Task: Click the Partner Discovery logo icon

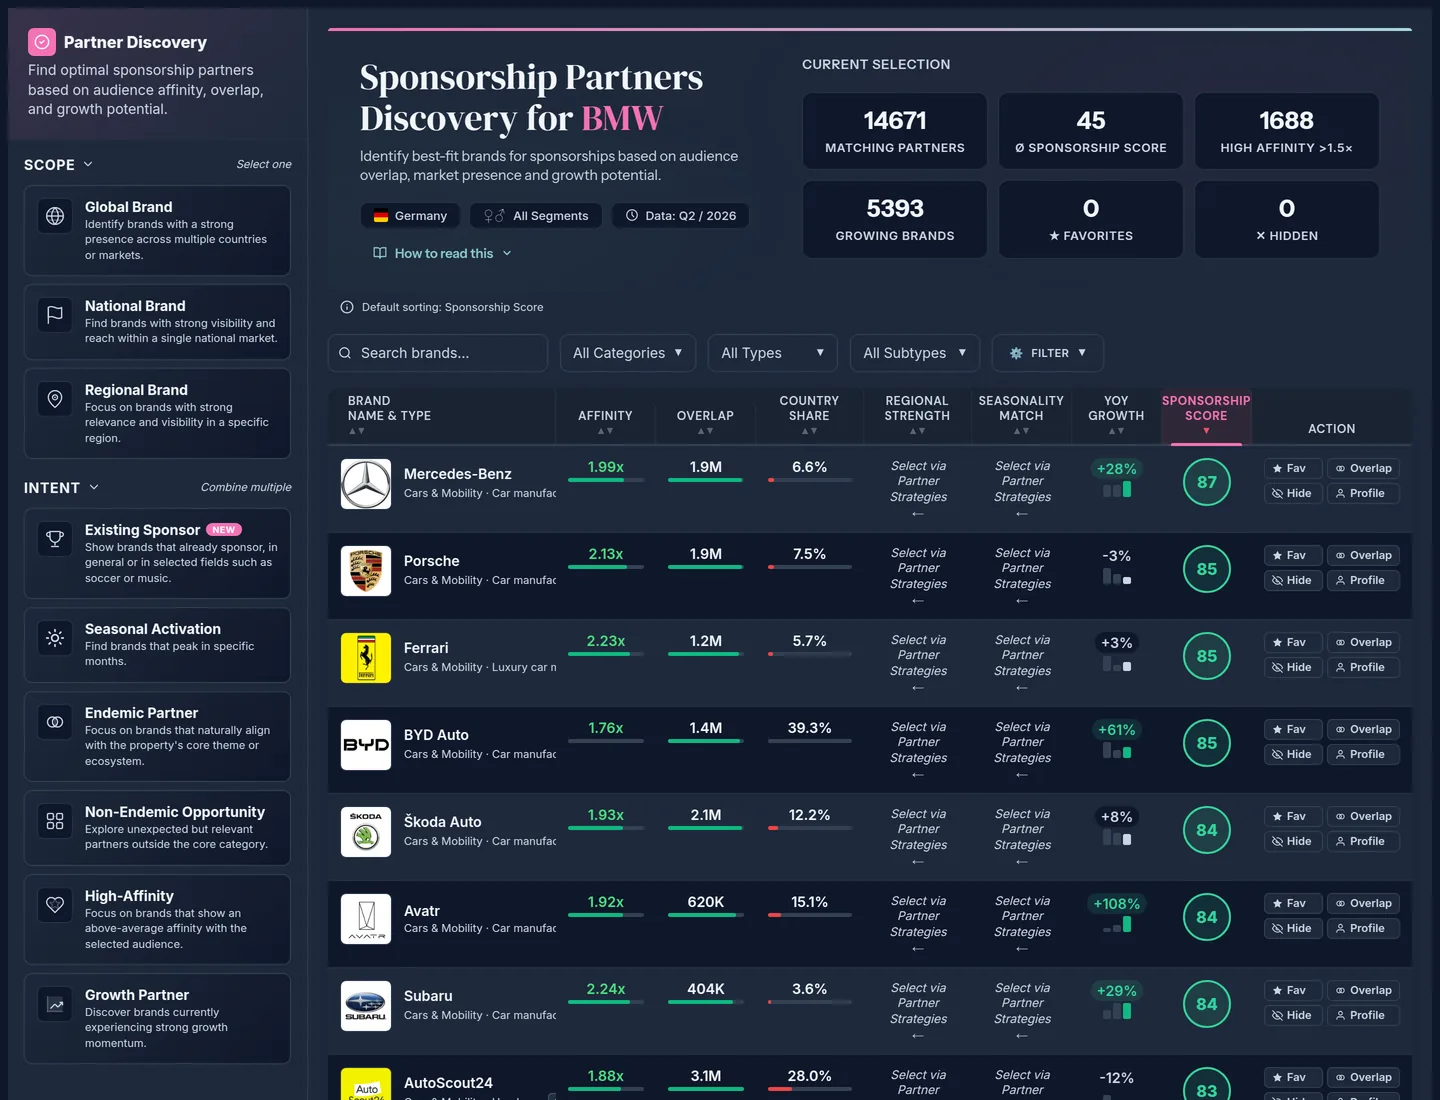Action: (x=42, y=42)
